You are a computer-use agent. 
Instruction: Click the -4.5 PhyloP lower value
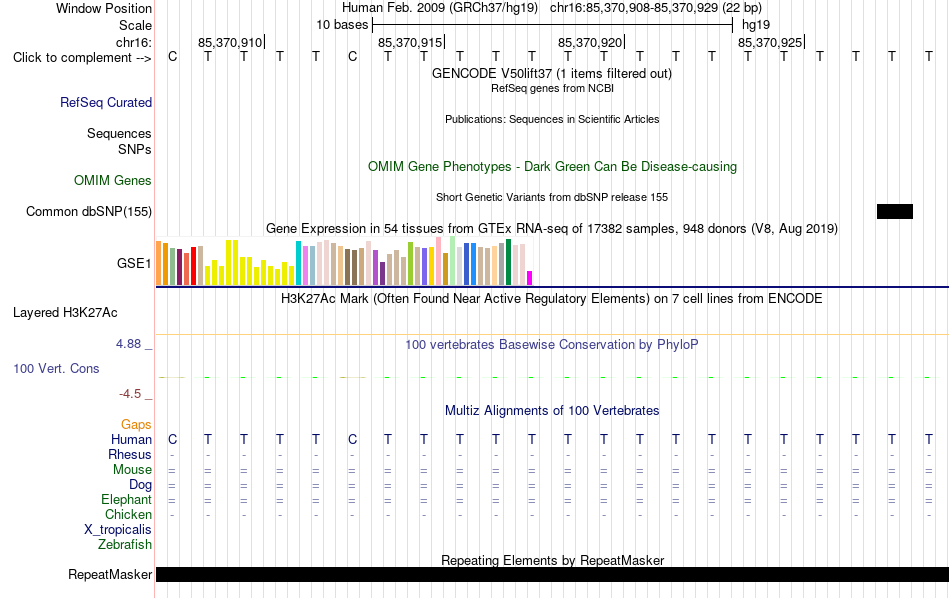tap(130, 394)
